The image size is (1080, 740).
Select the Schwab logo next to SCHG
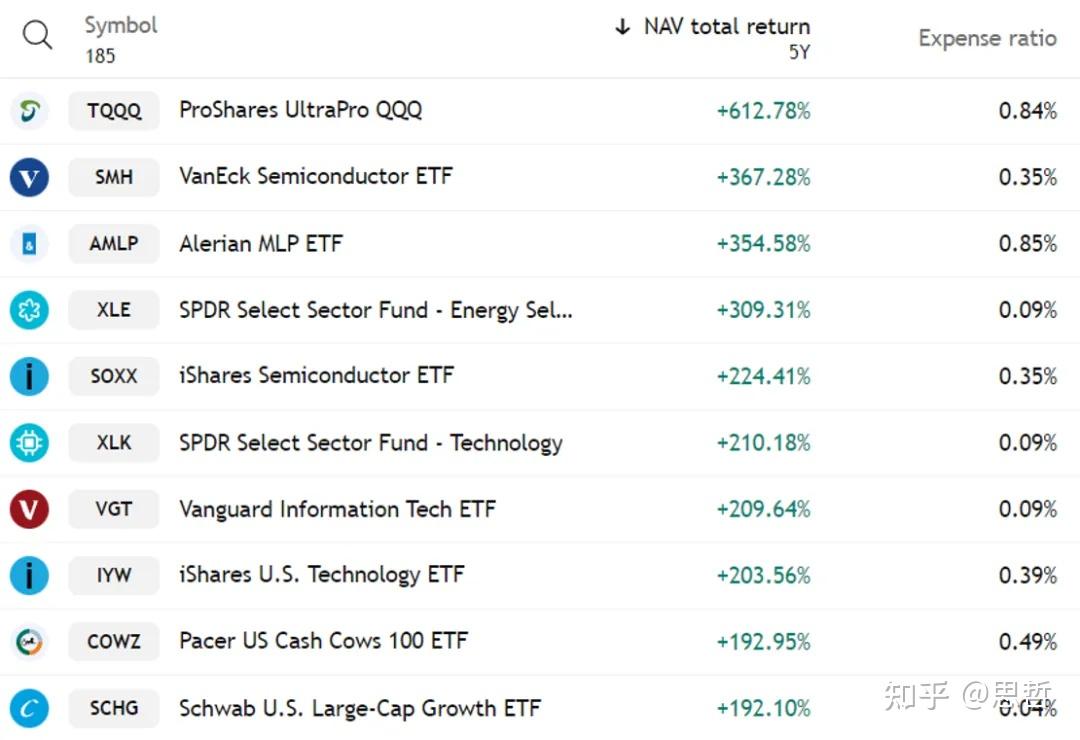click(29, 708)
